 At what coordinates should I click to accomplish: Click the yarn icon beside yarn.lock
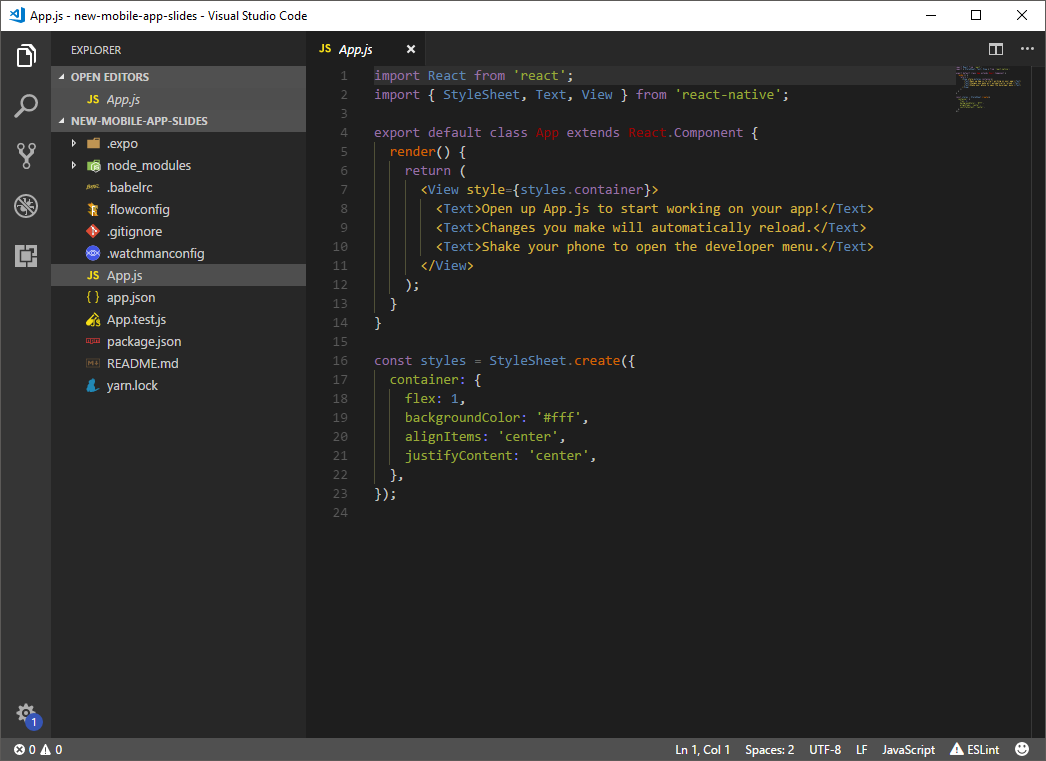[93, 386]
